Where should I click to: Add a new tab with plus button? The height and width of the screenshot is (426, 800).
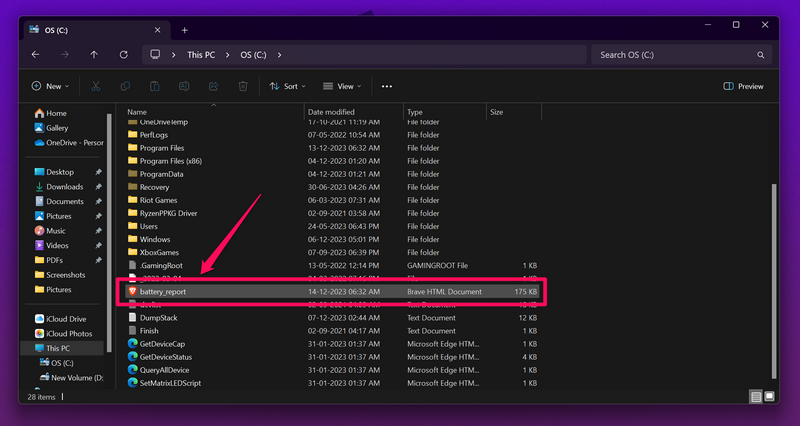point(184,30)
